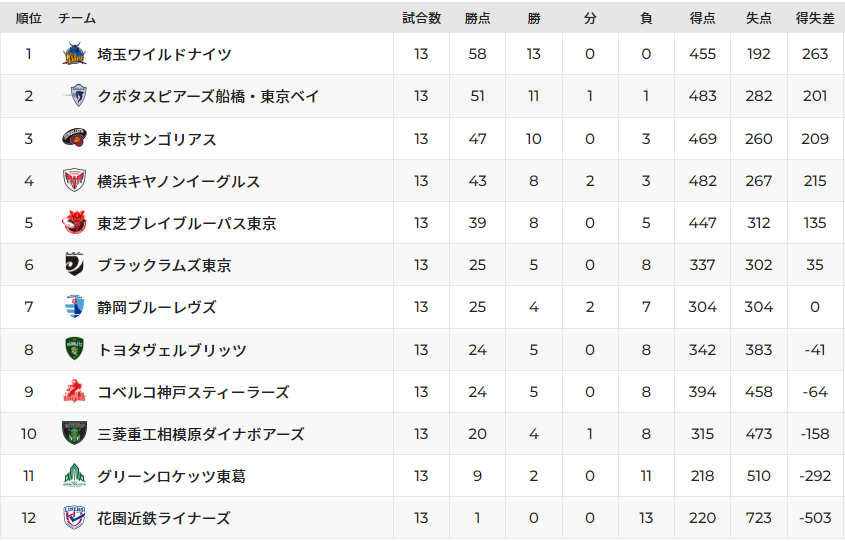This screenshot has width=845, height=541.
Task: Click the 試合数 column header
Action: click(x=421, y=18)
